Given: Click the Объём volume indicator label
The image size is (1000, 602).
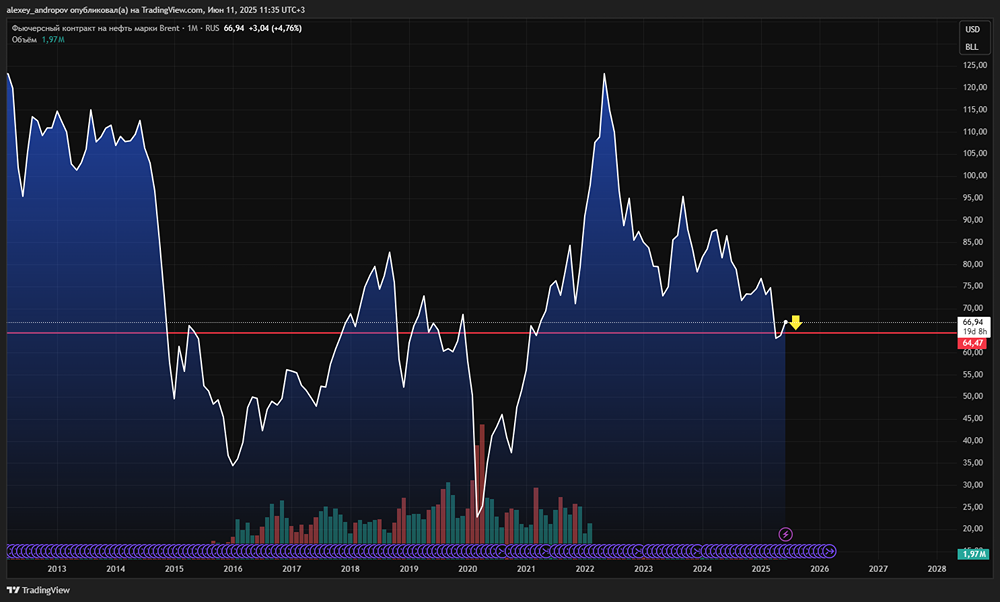Looking at the screenshot, I should [x=24, y=39].
